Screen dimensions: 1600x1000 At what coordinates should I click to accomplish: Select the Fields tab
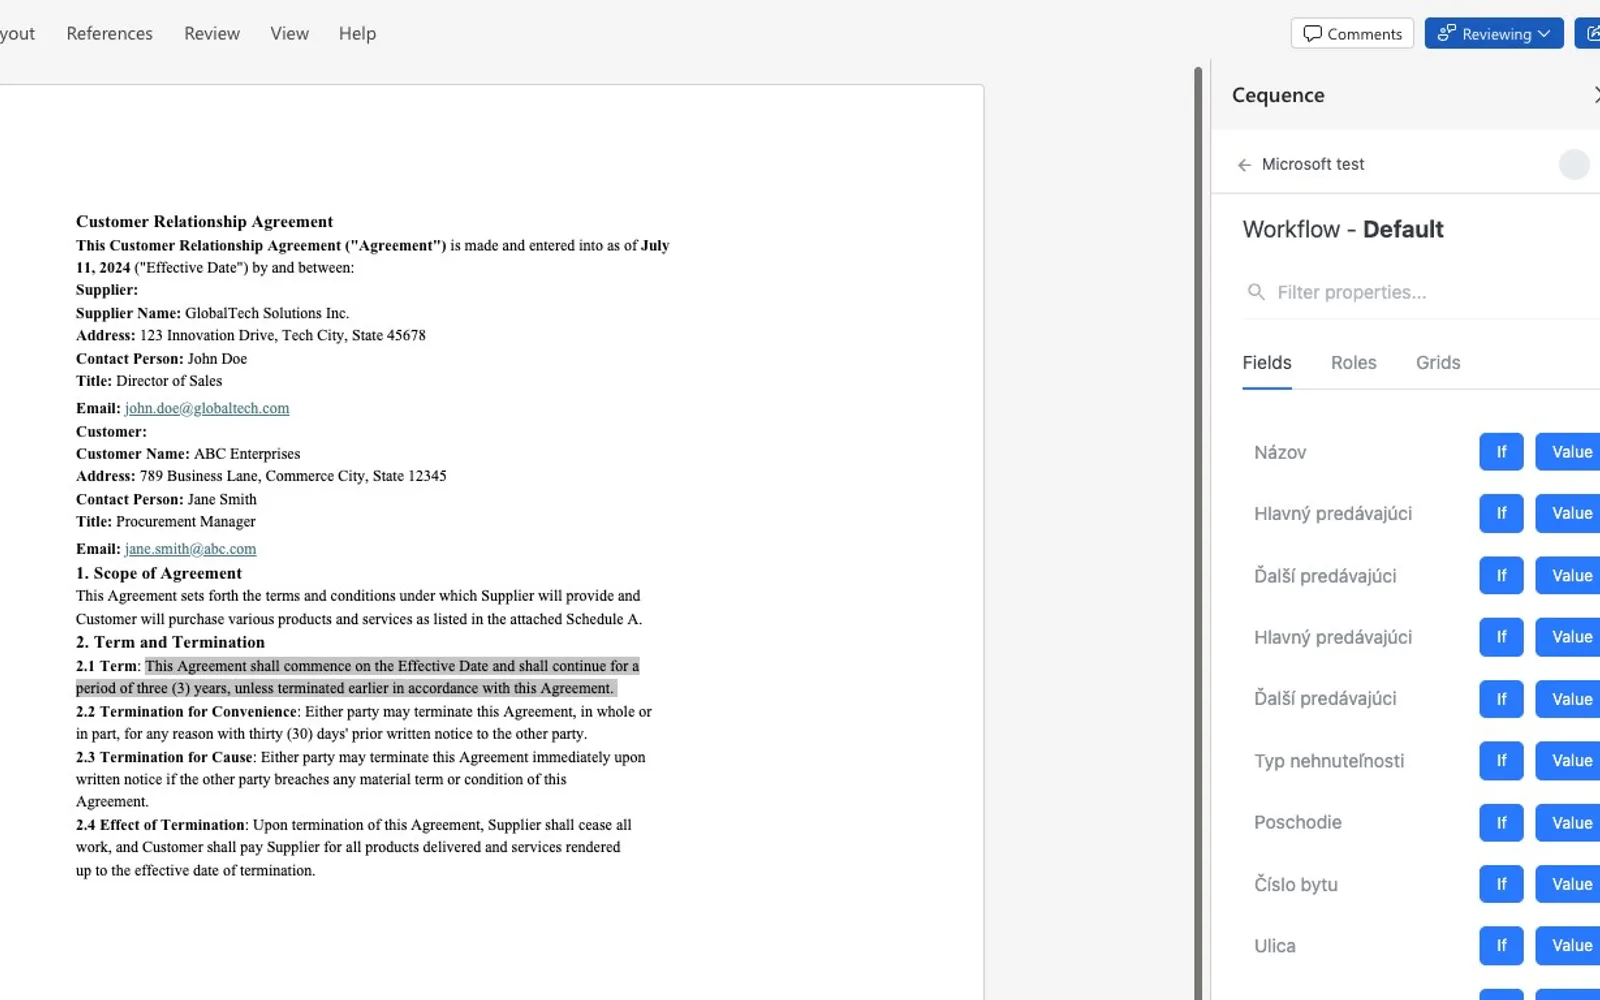1267,363
